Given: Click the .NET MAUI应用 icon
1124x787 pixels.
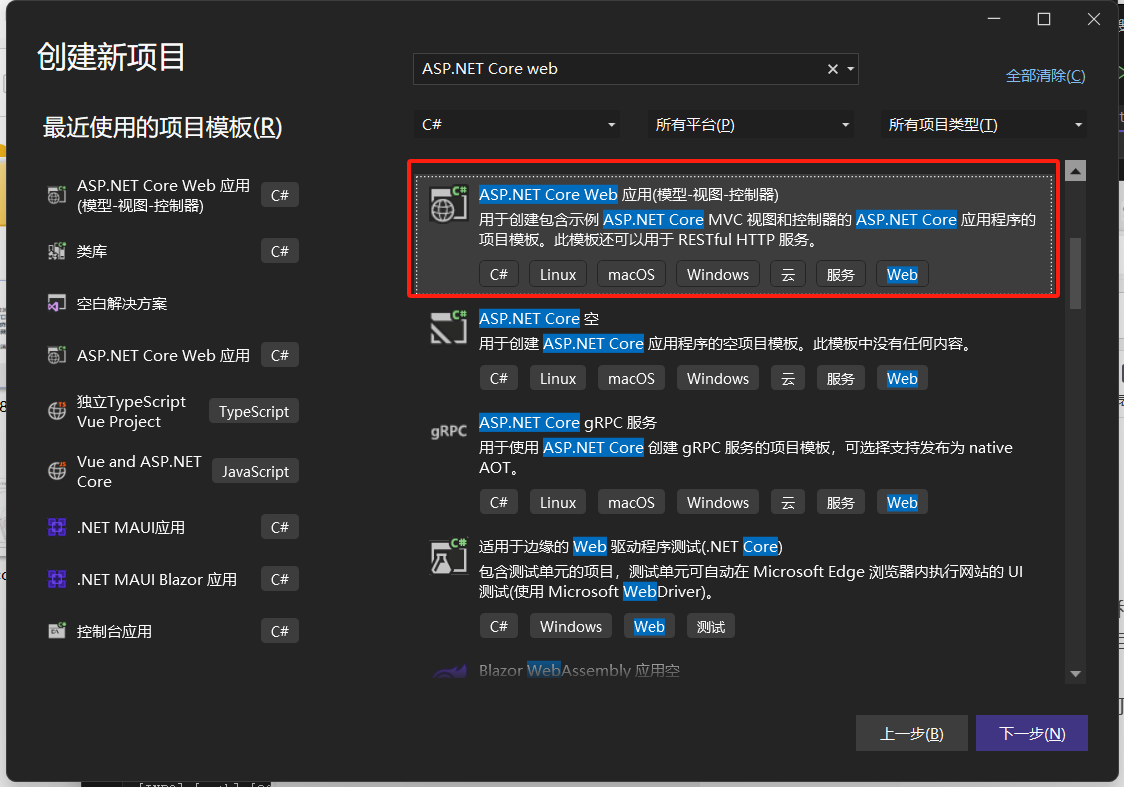Looking at the screenshot, I should [x=57, y=527].
